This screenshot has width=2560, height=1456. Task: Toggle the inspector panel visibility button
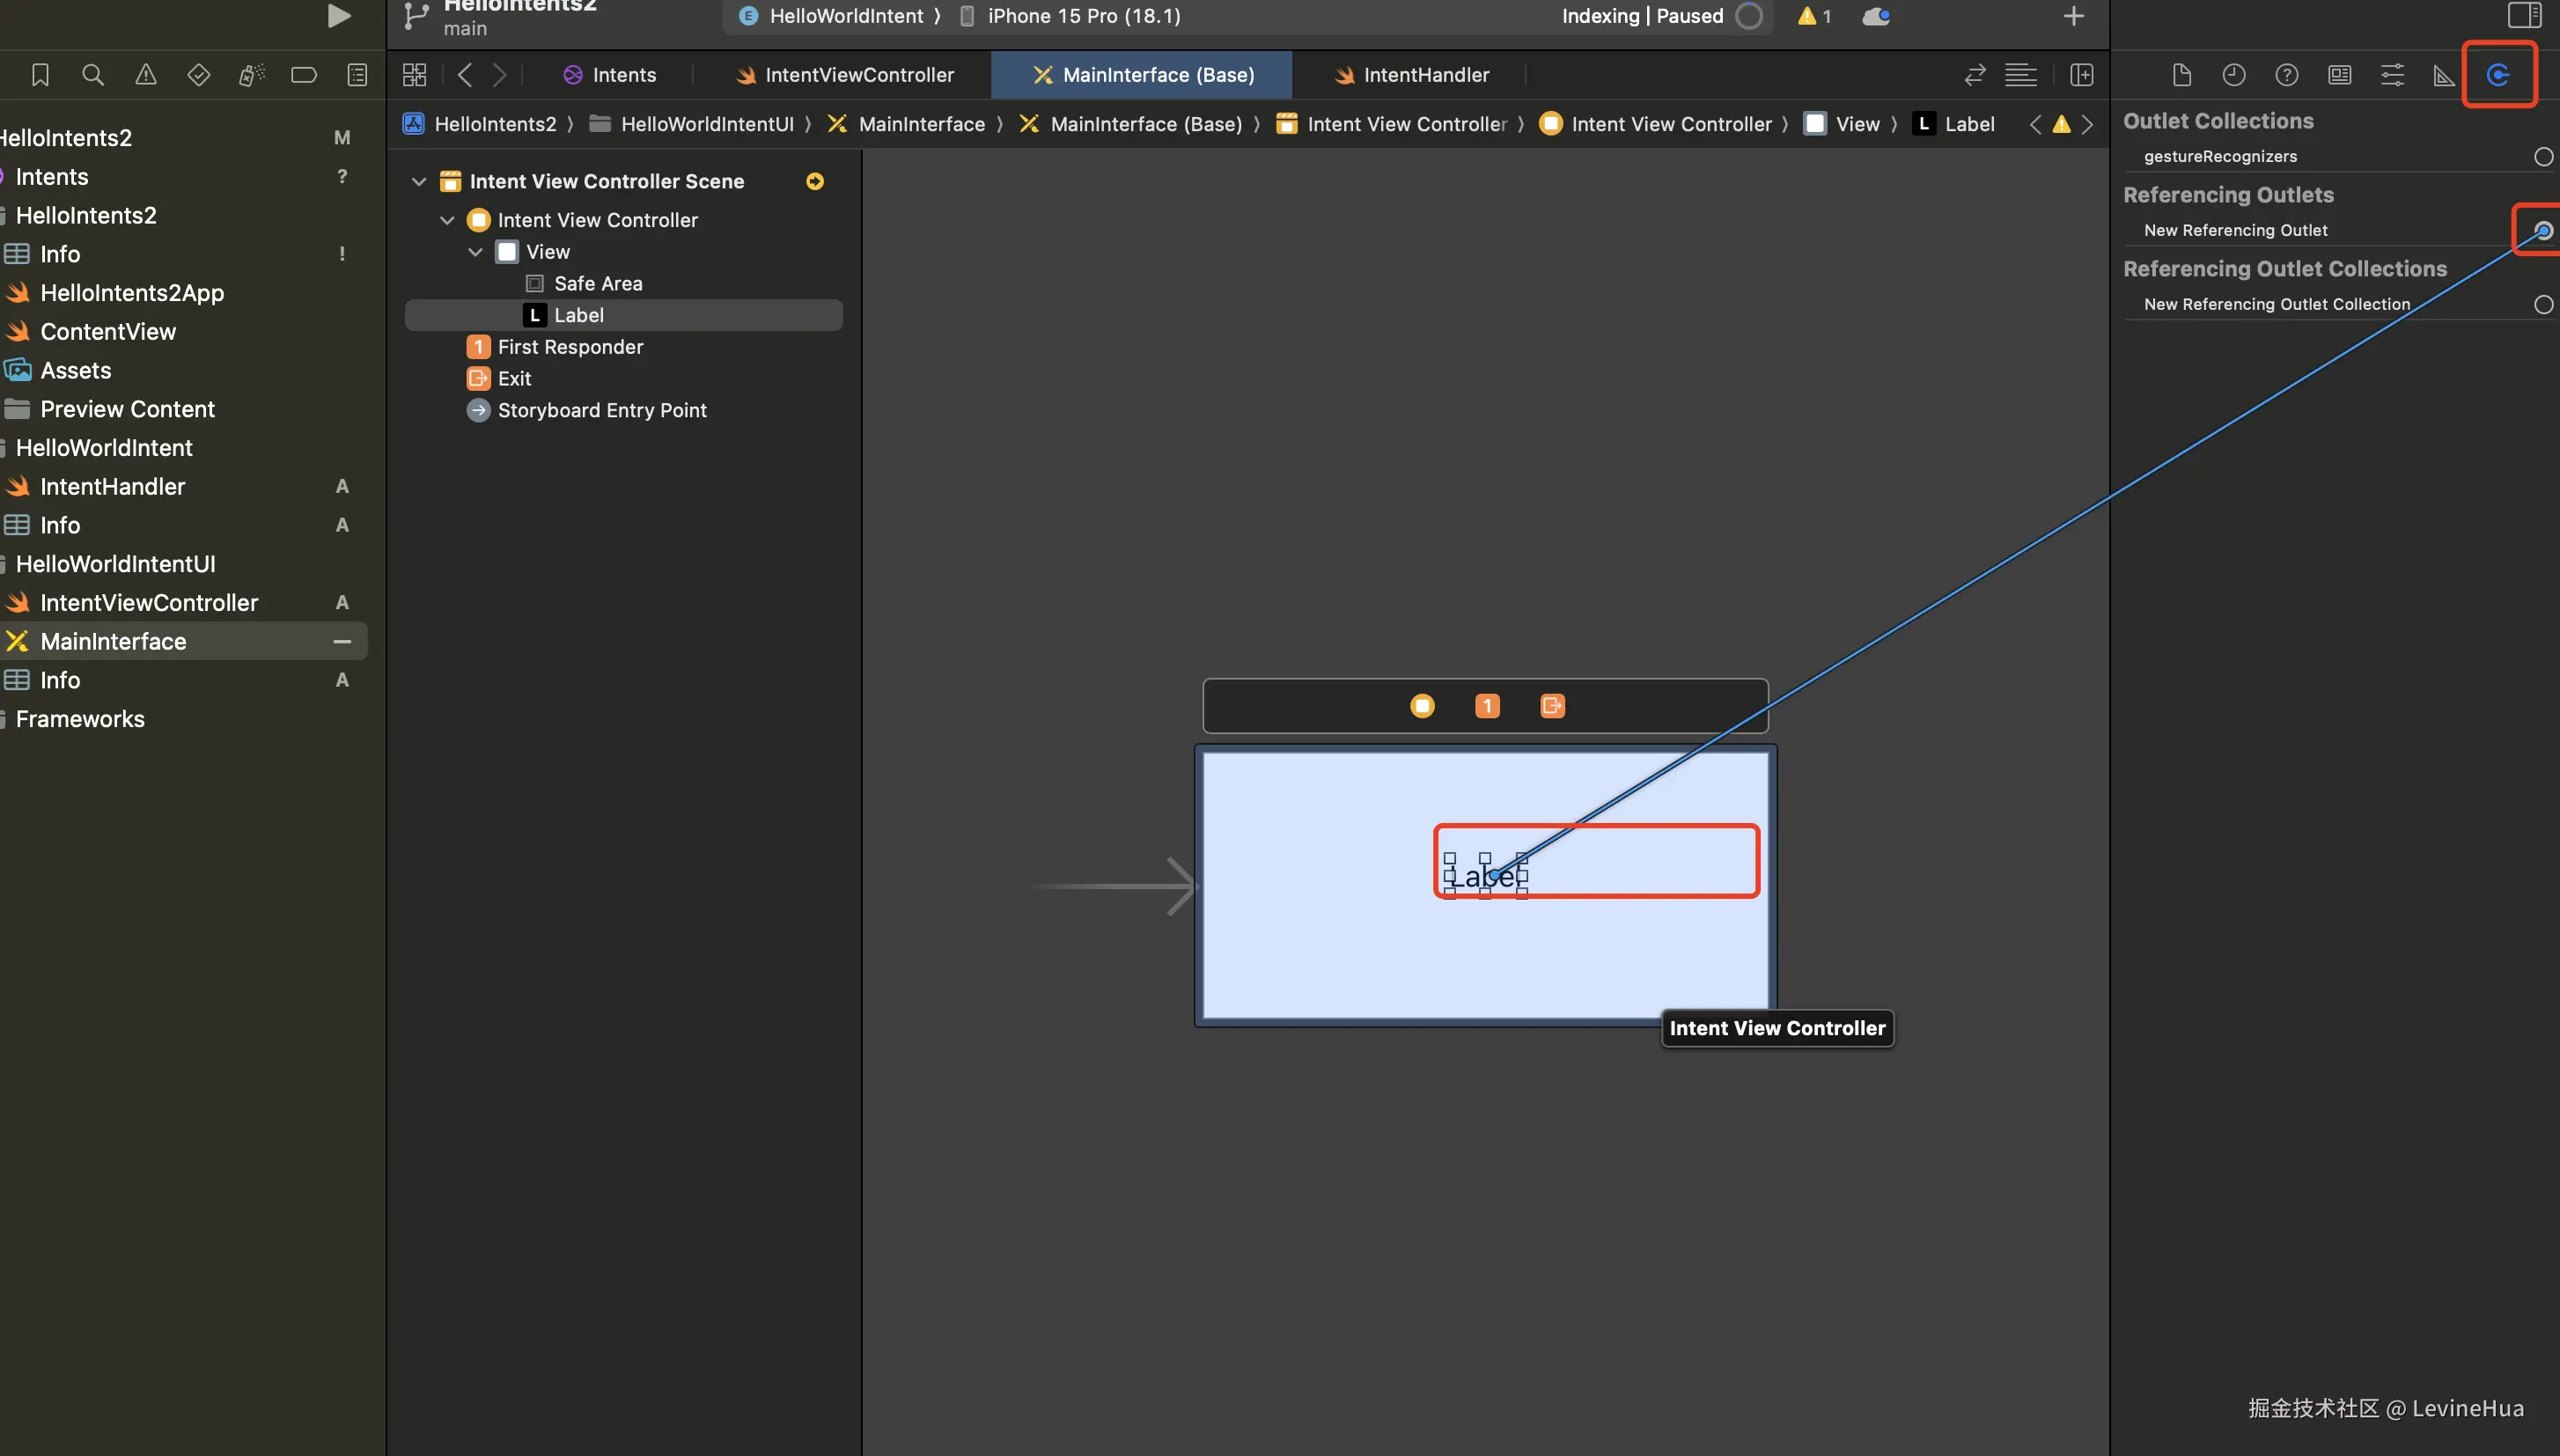2523,15
